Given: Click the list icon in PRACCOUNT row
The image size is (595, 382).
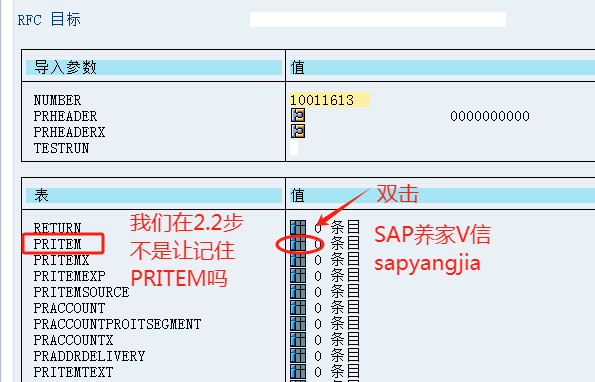Looking at the screenshot, I should pos(353,308).
